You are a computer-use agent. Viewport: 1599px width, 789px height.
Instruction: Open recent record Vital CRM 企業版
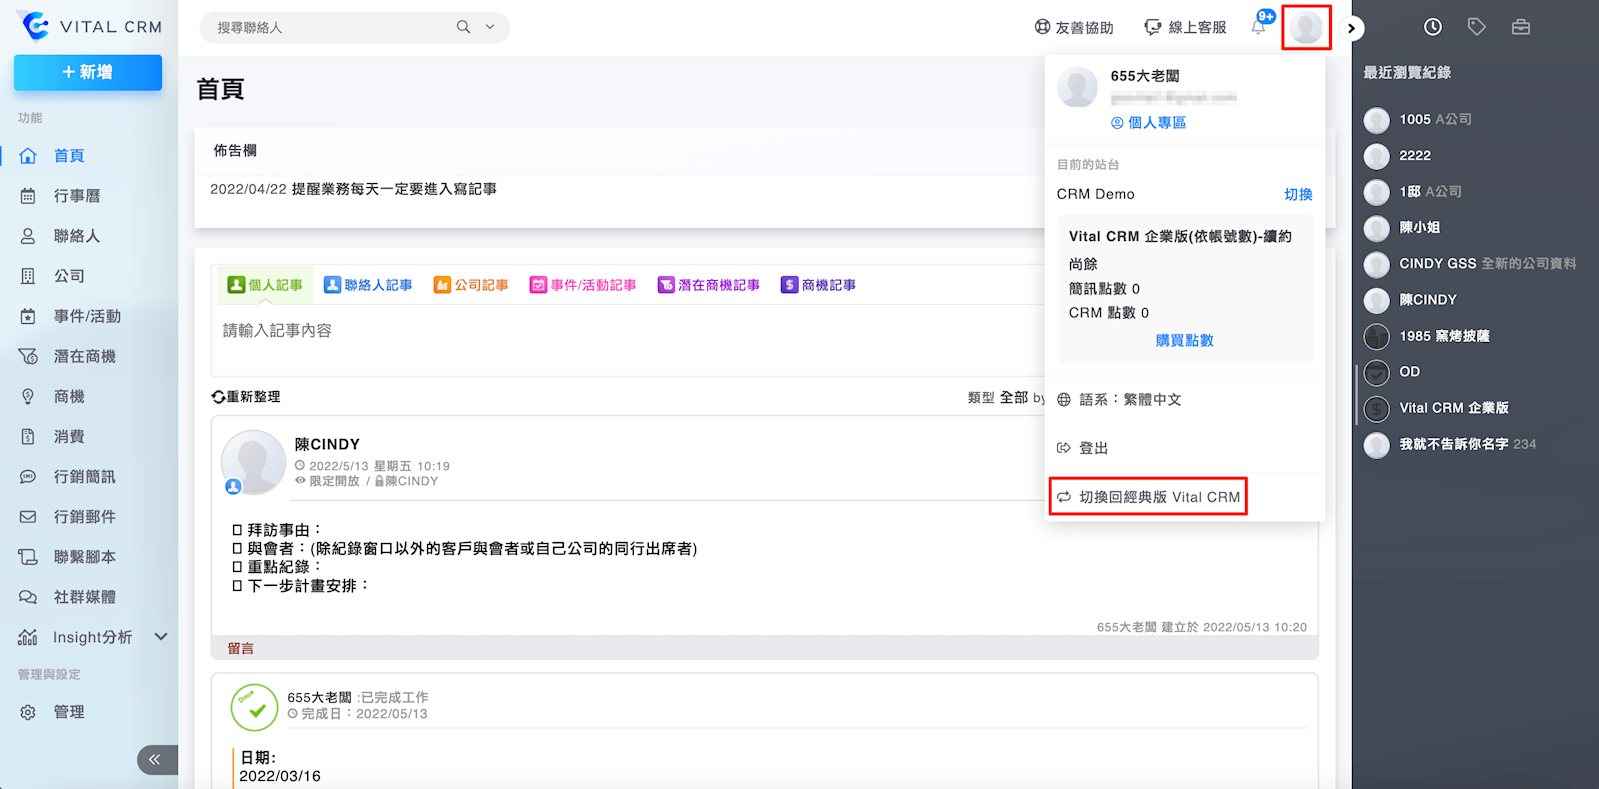[x=1436, y=408]
